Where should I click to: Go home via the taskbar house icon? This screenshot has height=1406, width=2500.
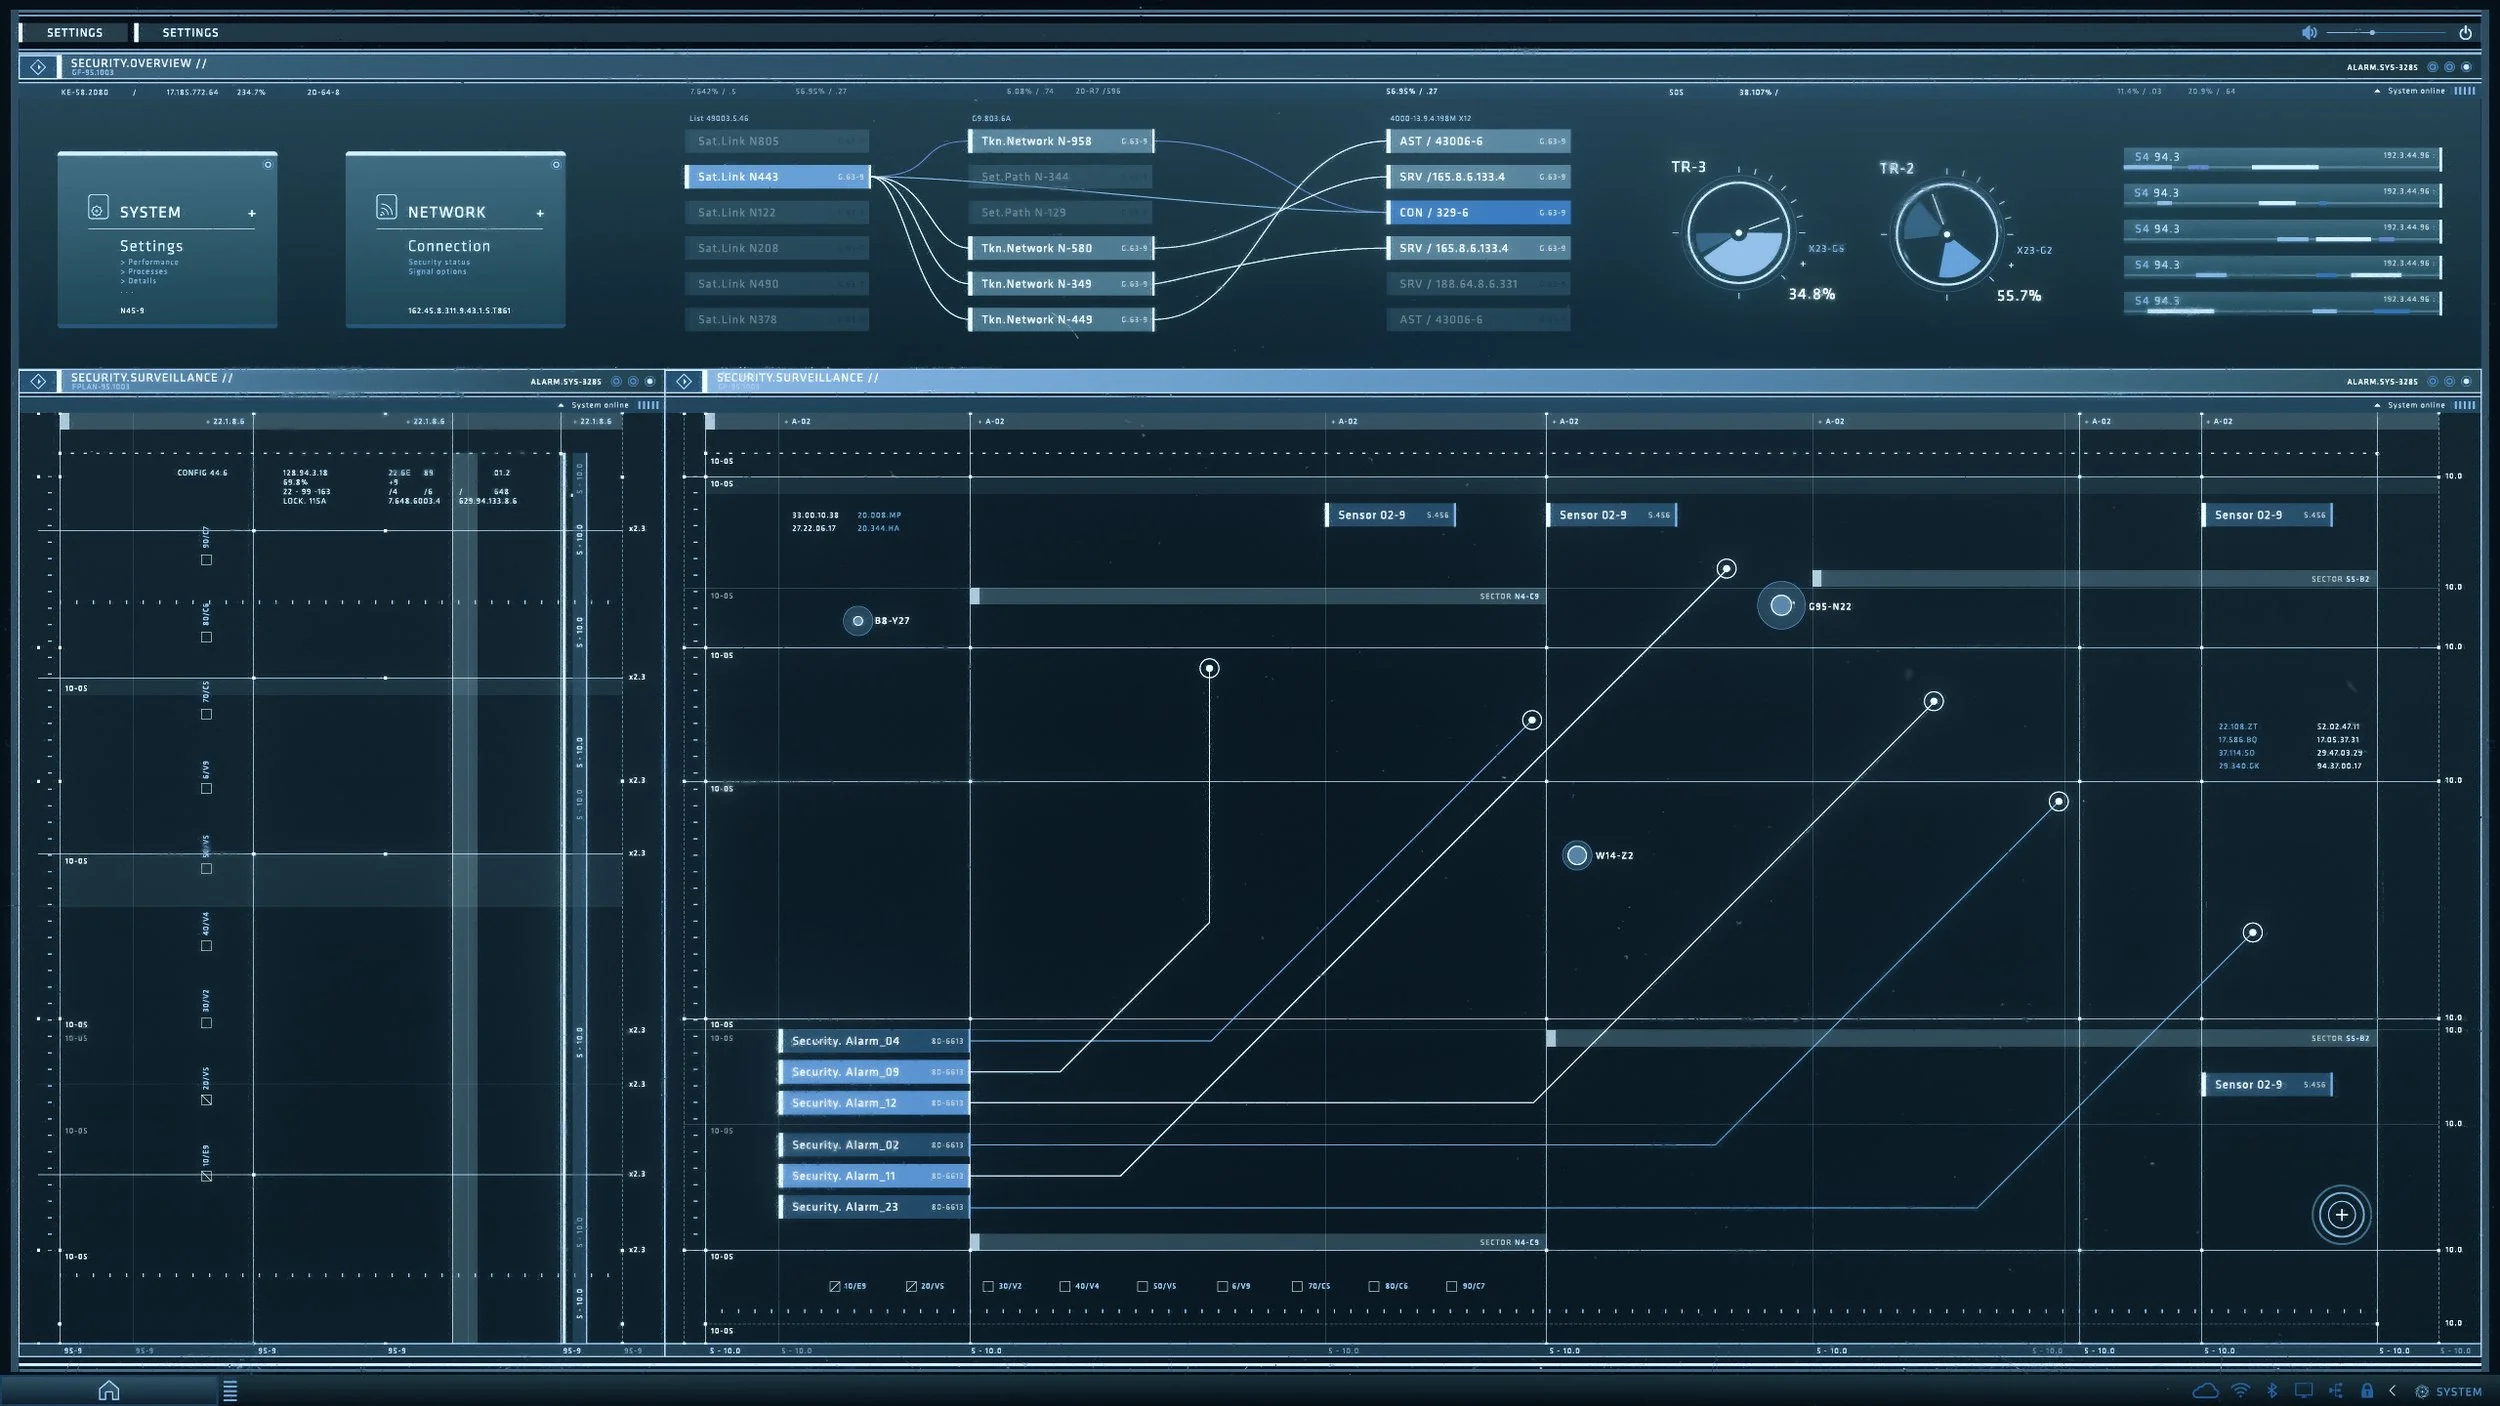[109, 1390]
